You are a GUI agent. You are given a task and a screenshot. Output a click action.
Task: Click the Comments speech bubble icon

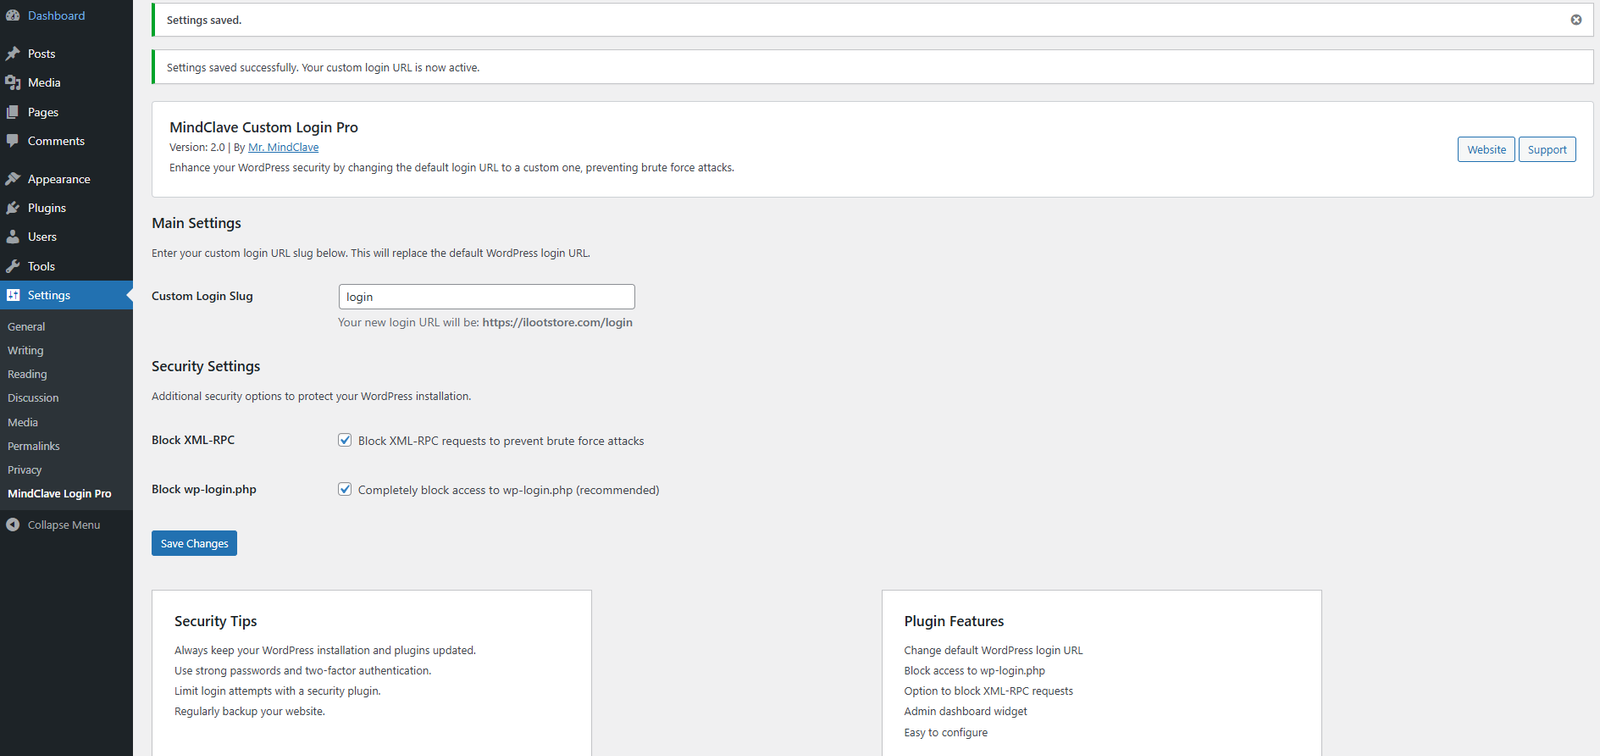click(13, 141)
